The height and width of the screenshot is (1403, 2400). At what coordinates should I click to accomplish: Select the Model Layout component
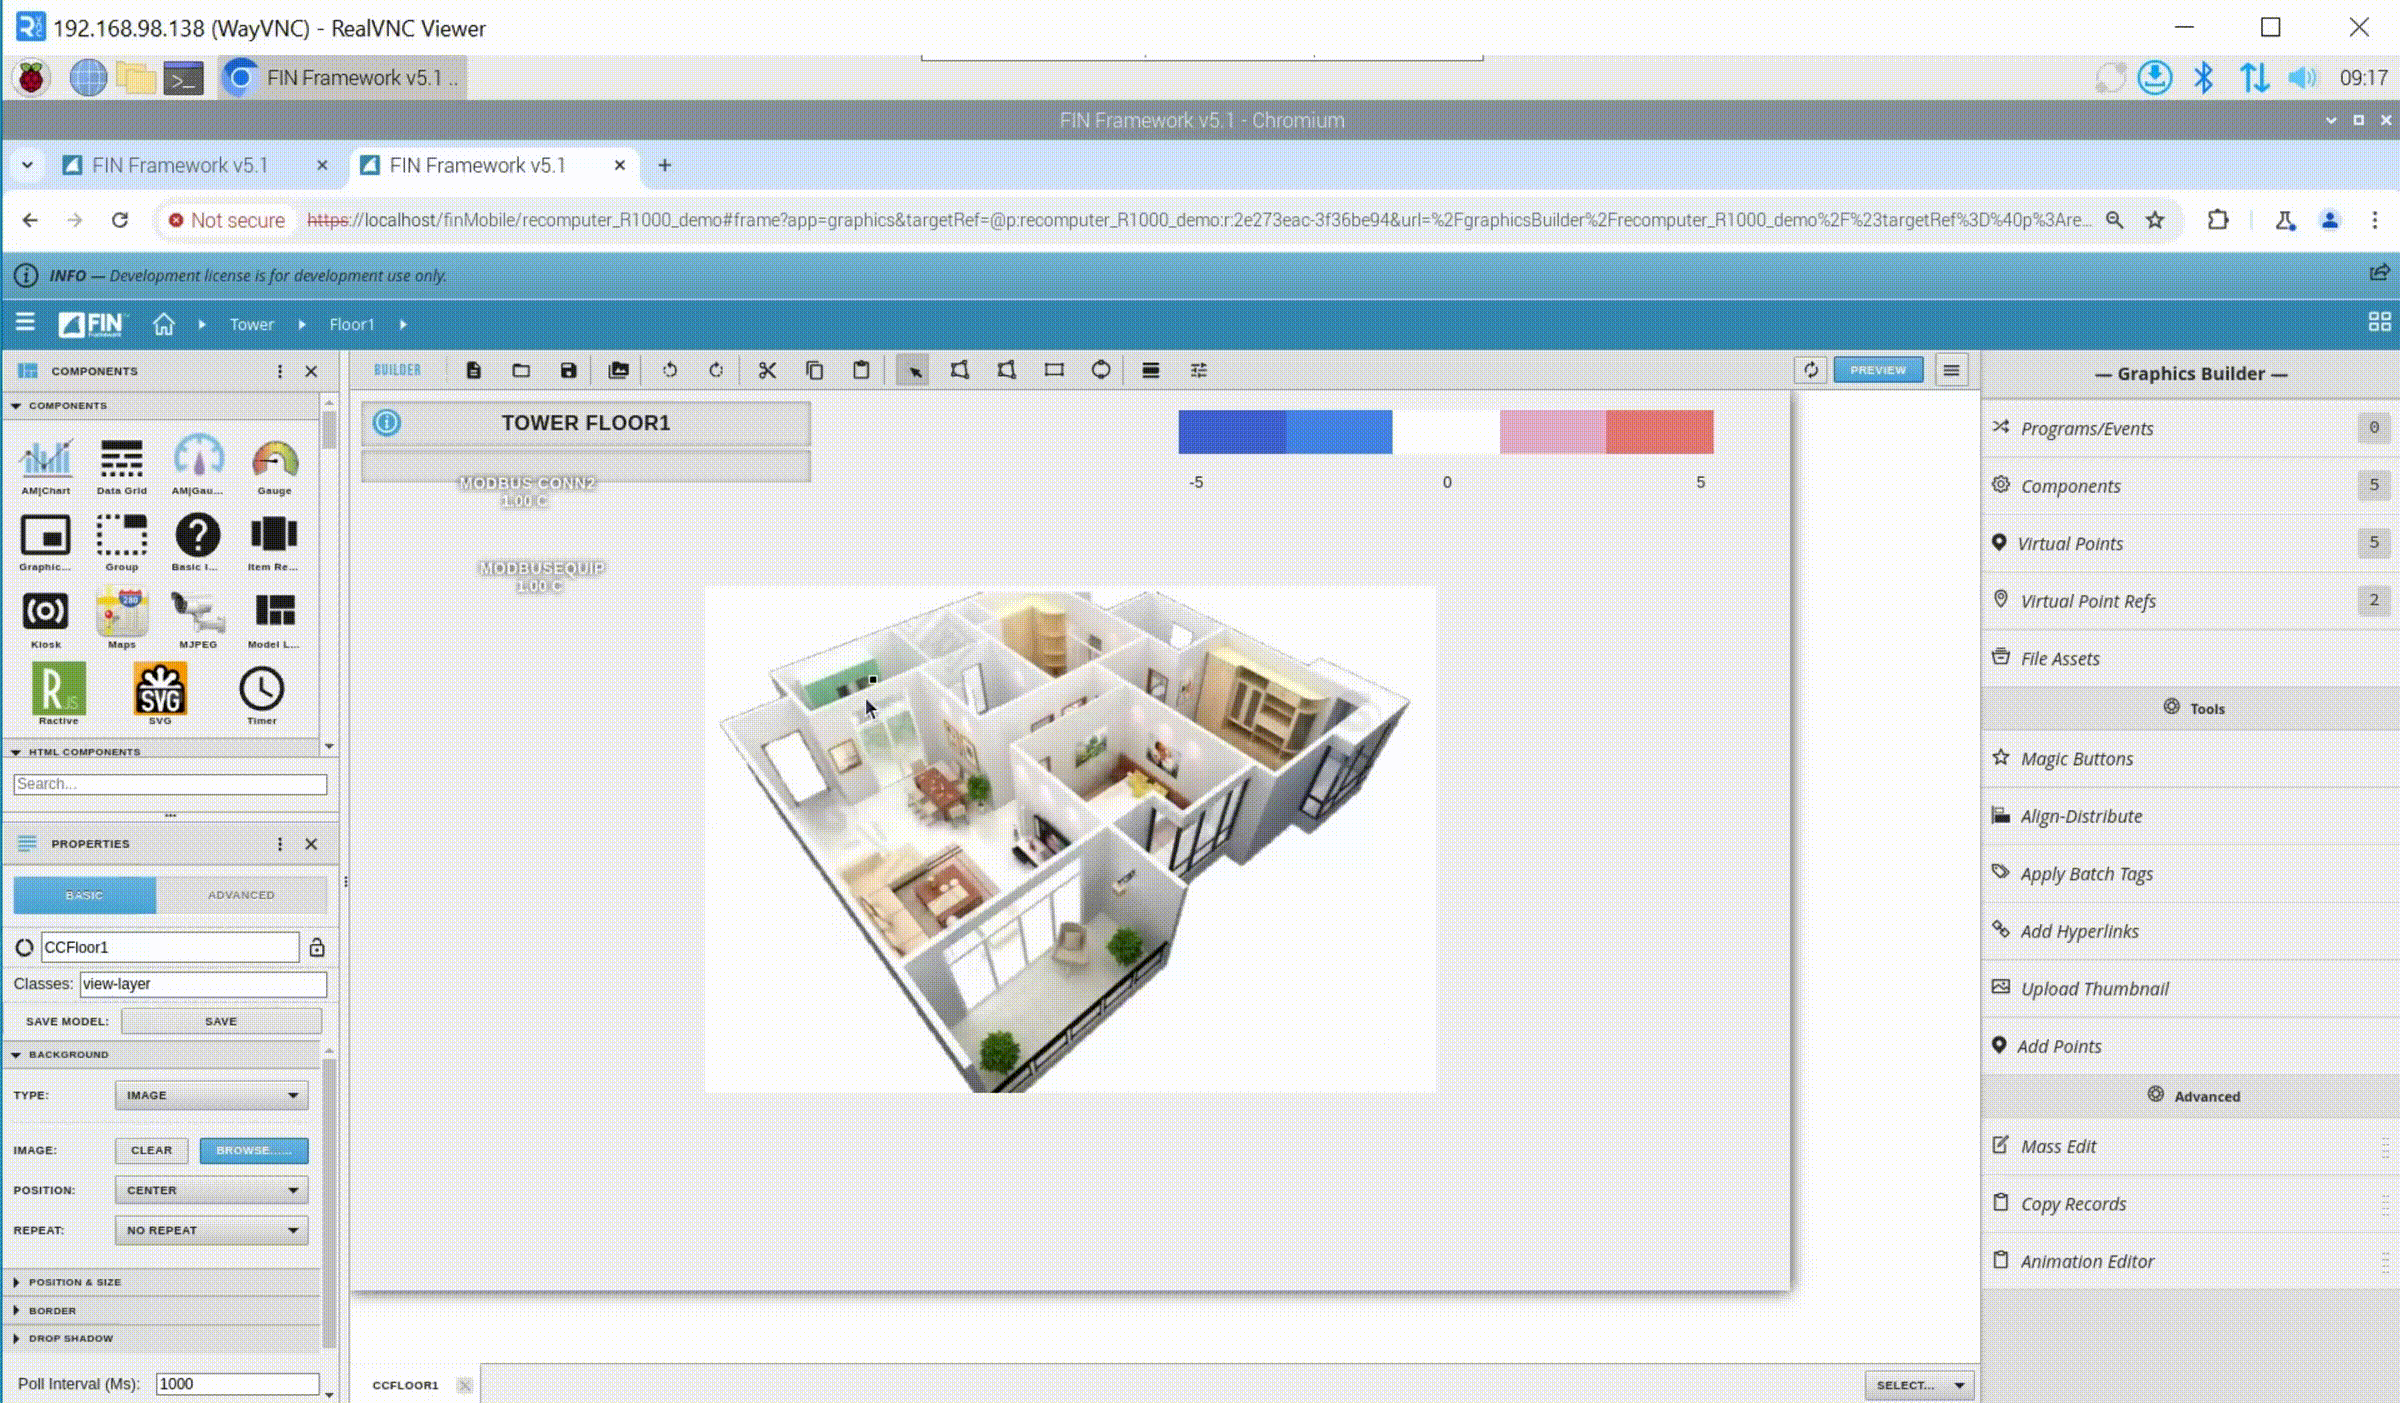274,618
